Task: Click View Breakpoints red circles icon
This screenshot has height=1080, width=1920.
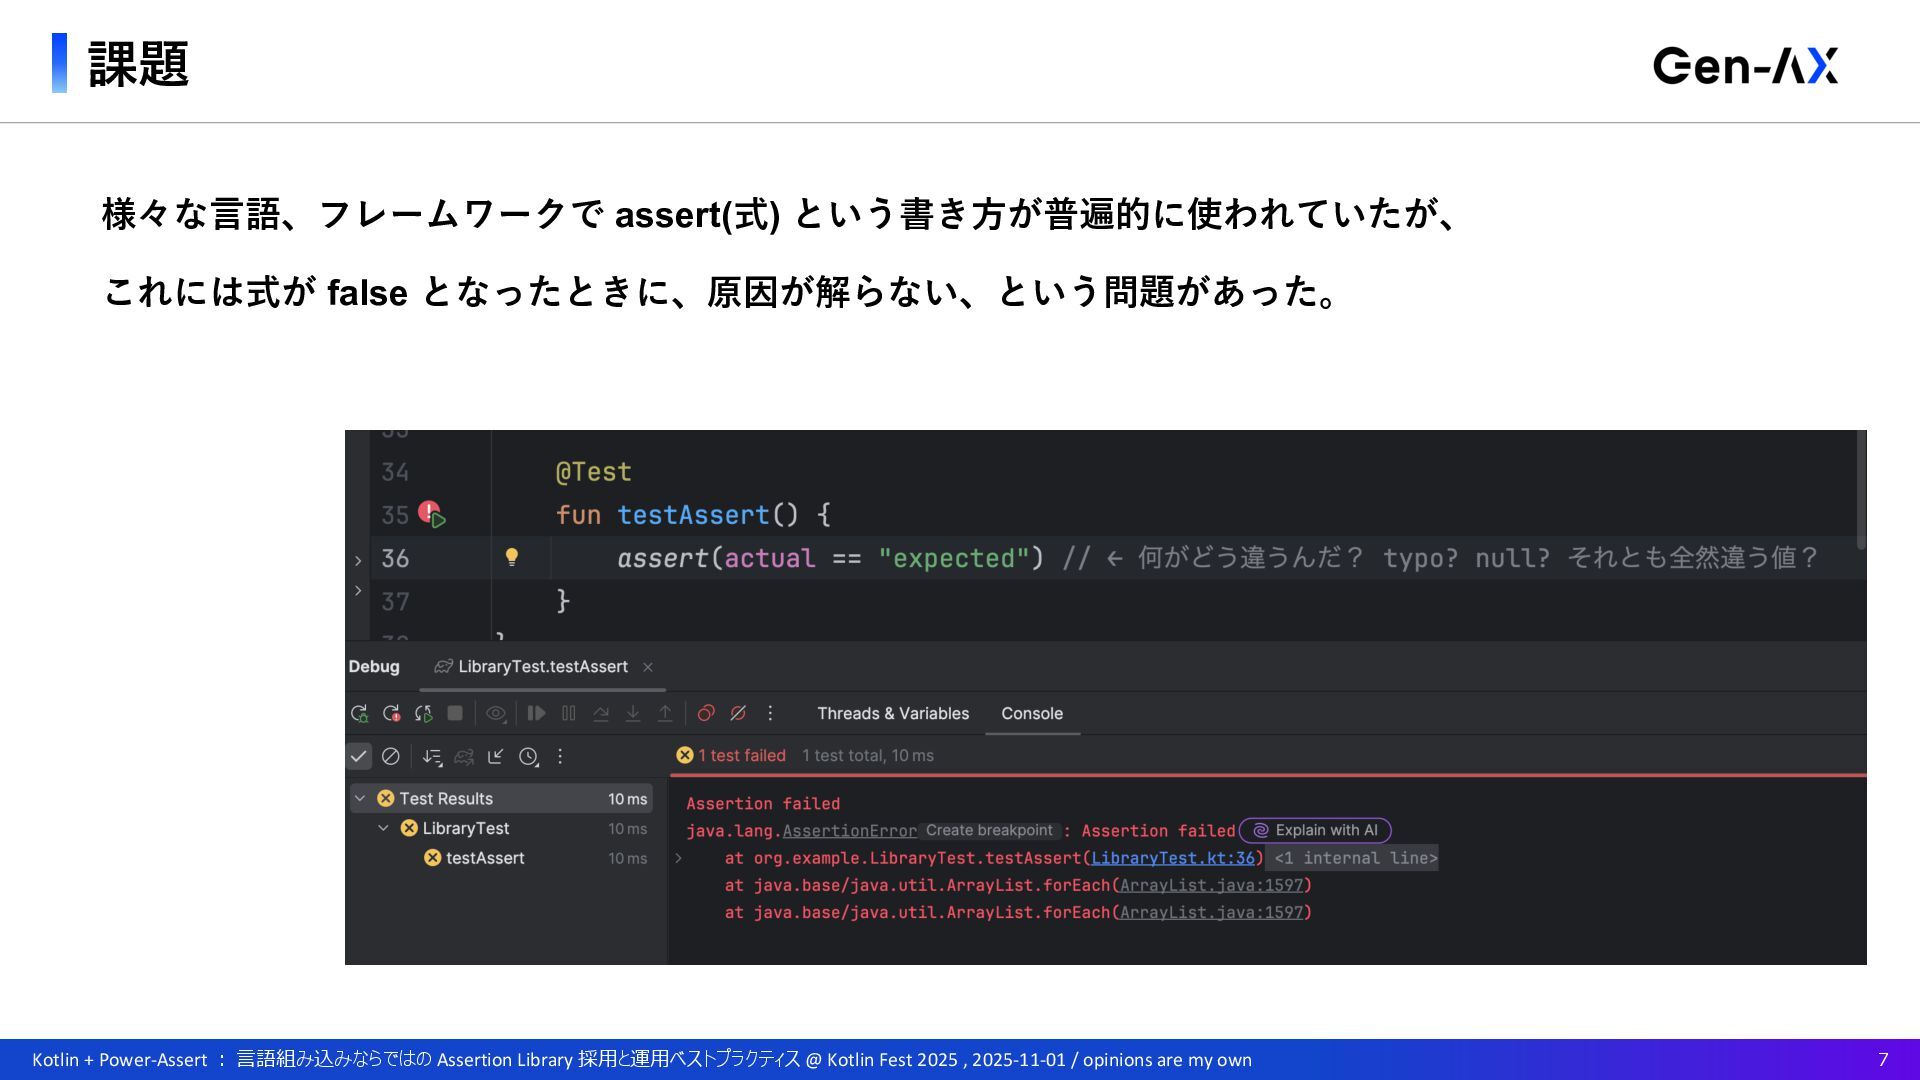Action: click(x=706, y=714)
